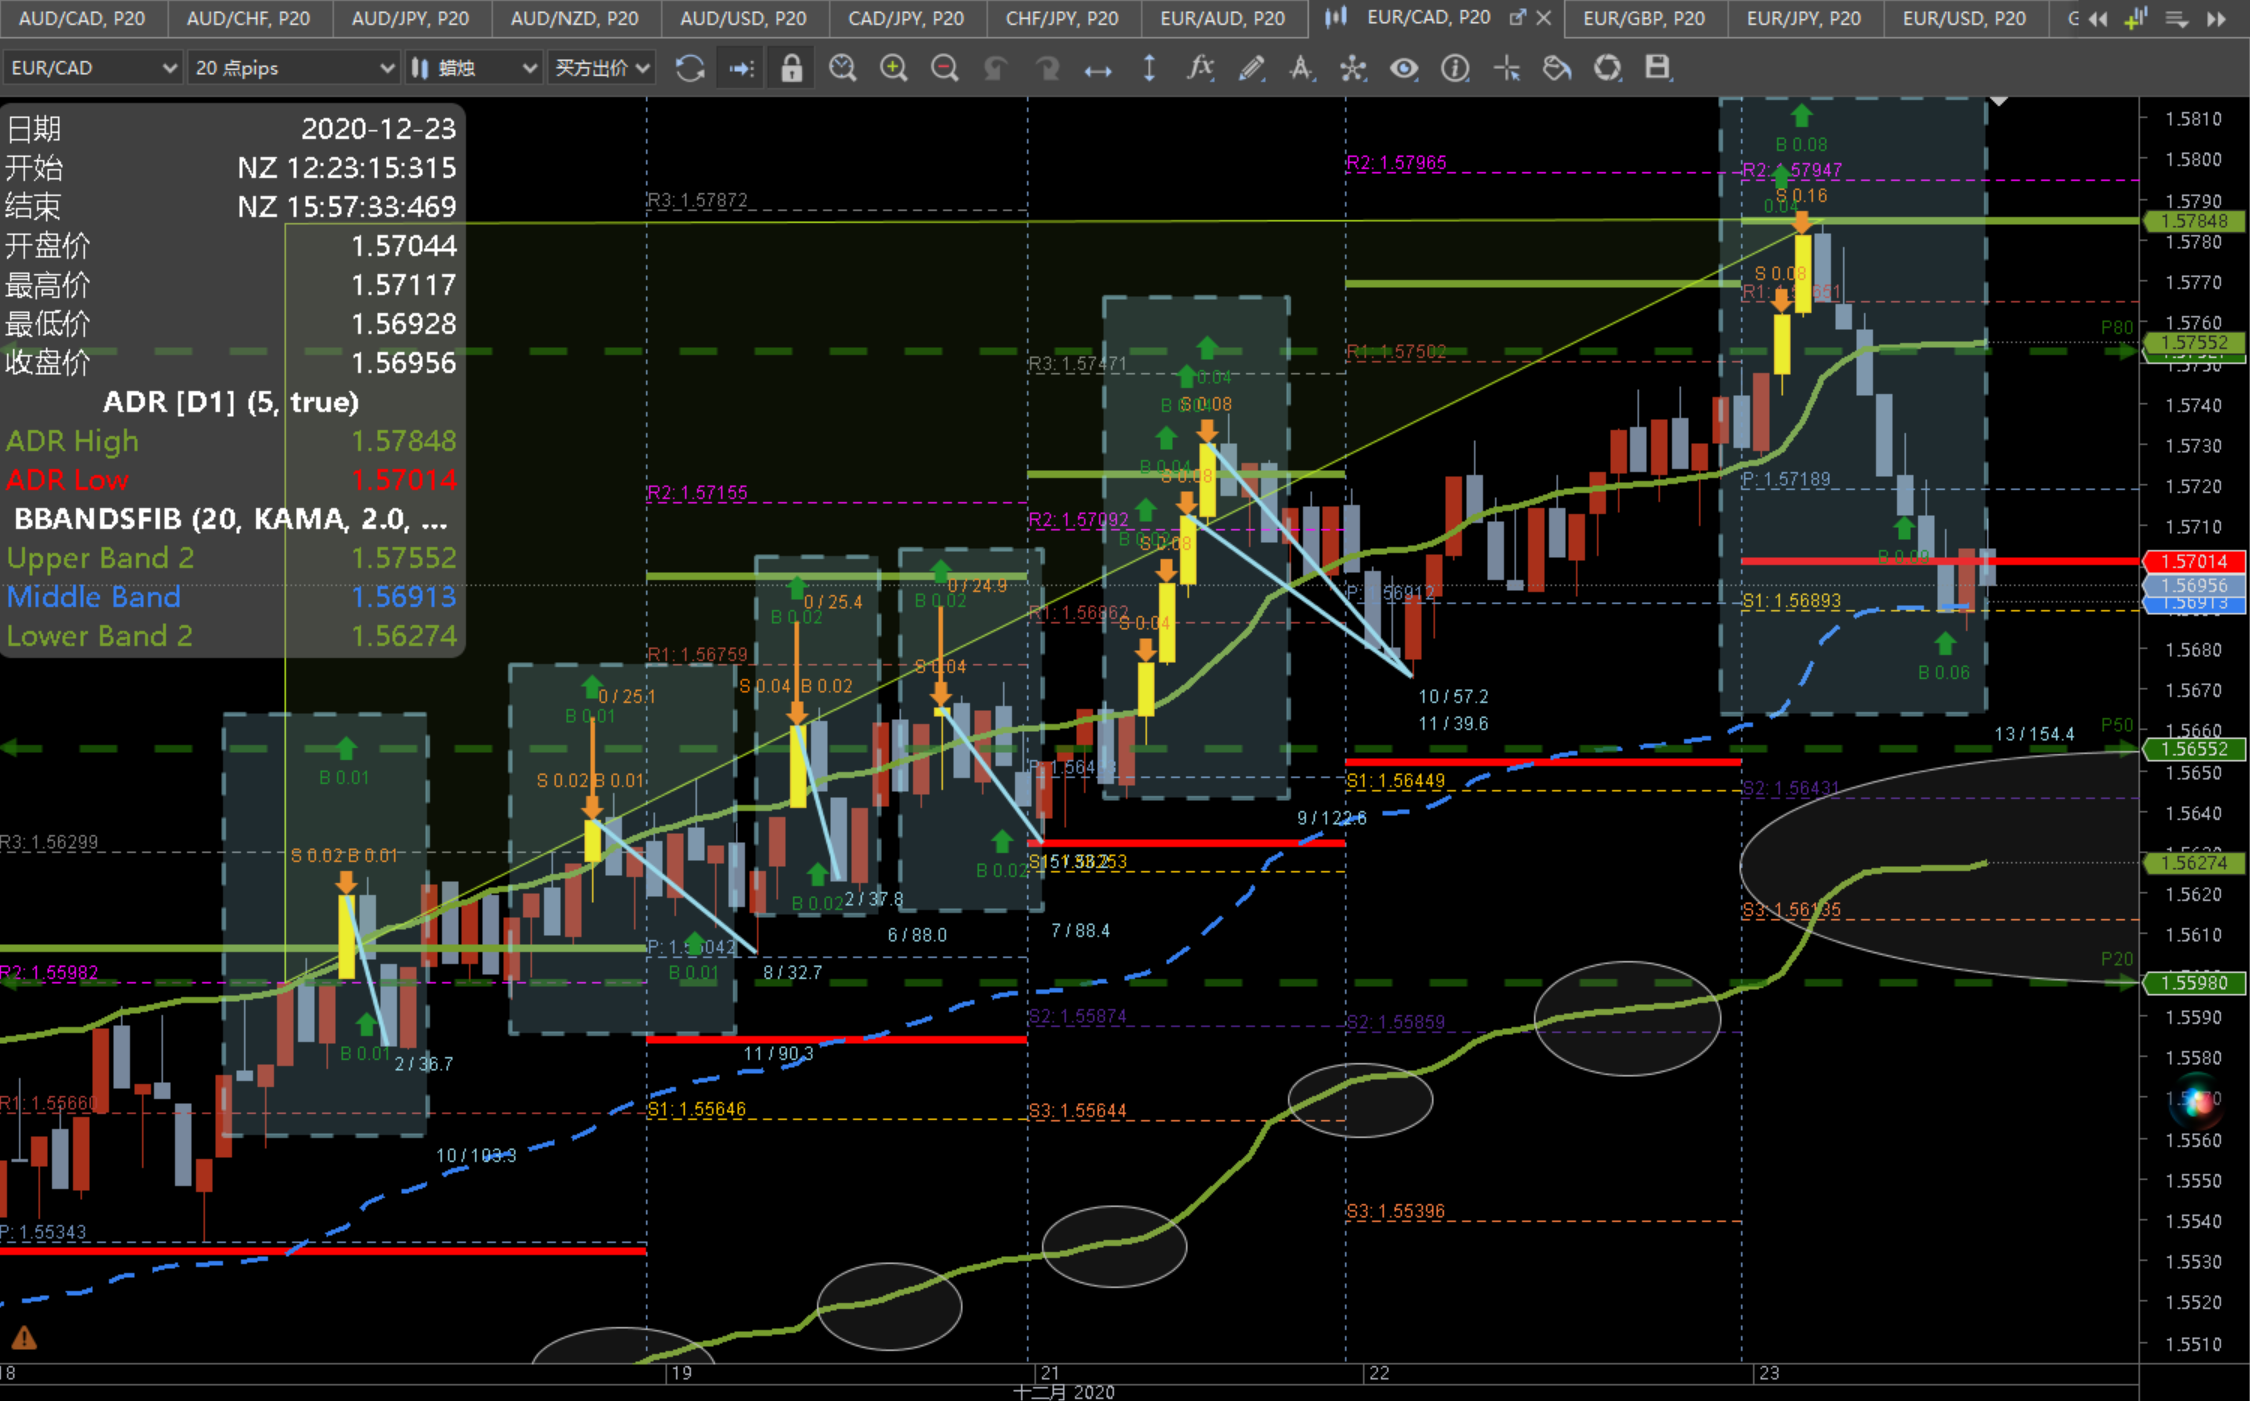Open the fx indicators tool
This screenshot has height=1401, width=2250.
[1200, 68]
